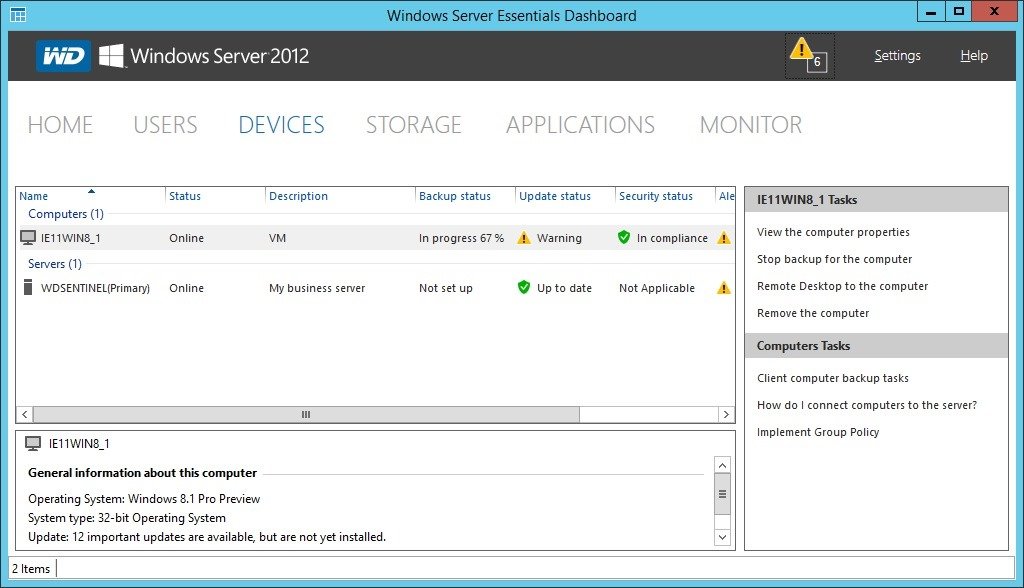Click the horizontal scrollbar right arrow
The height and width of the screenshot is (588, 1024).
pyautogui.click(x=726, y=414)
